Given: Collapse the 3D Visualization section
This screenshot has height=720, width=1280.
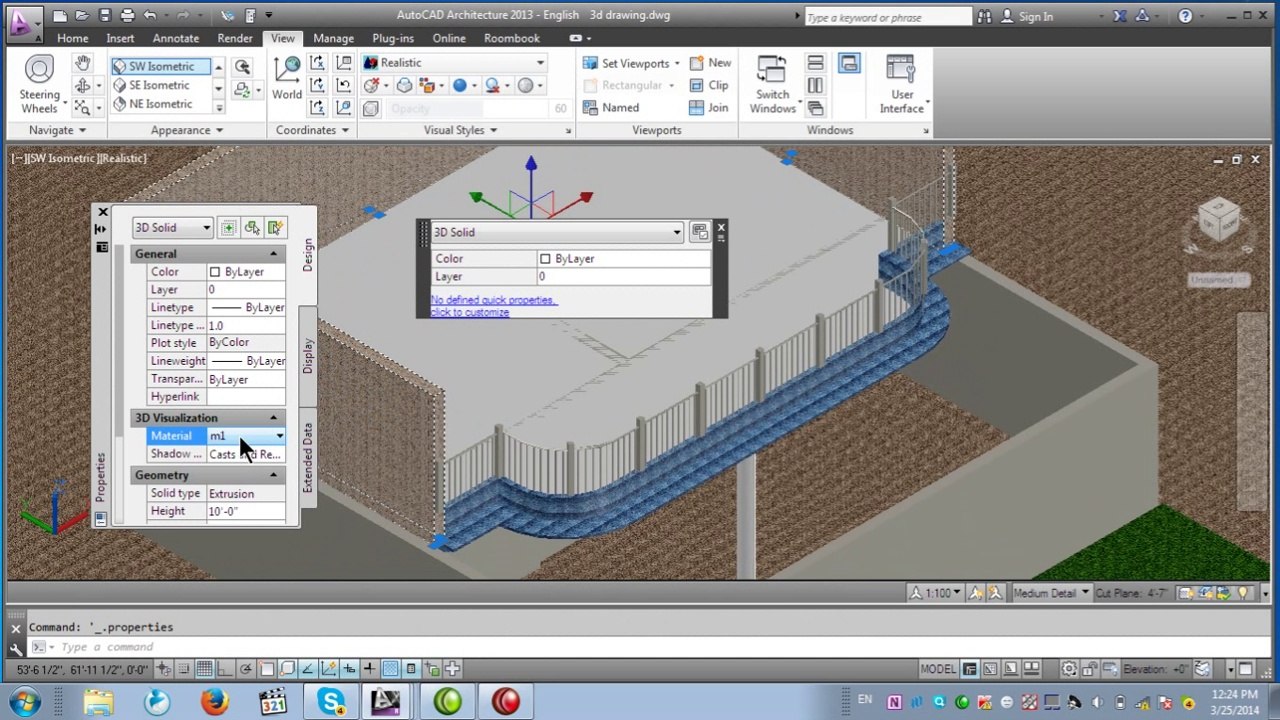Looking at the screenshot, I should pyautogui.click(x=273, y=418).
